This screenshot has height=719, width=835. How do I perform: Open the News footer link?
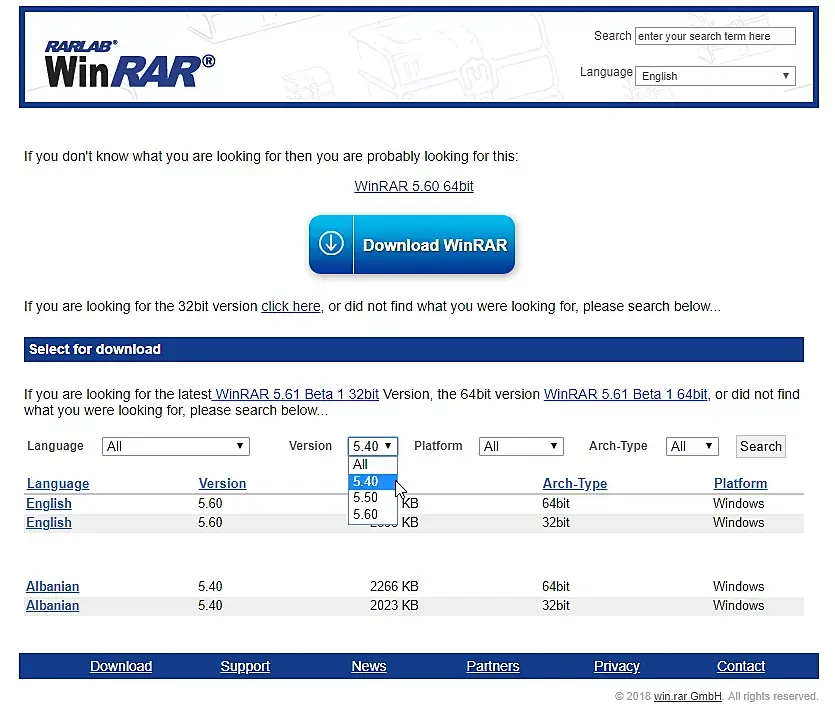tap(369, 666)
